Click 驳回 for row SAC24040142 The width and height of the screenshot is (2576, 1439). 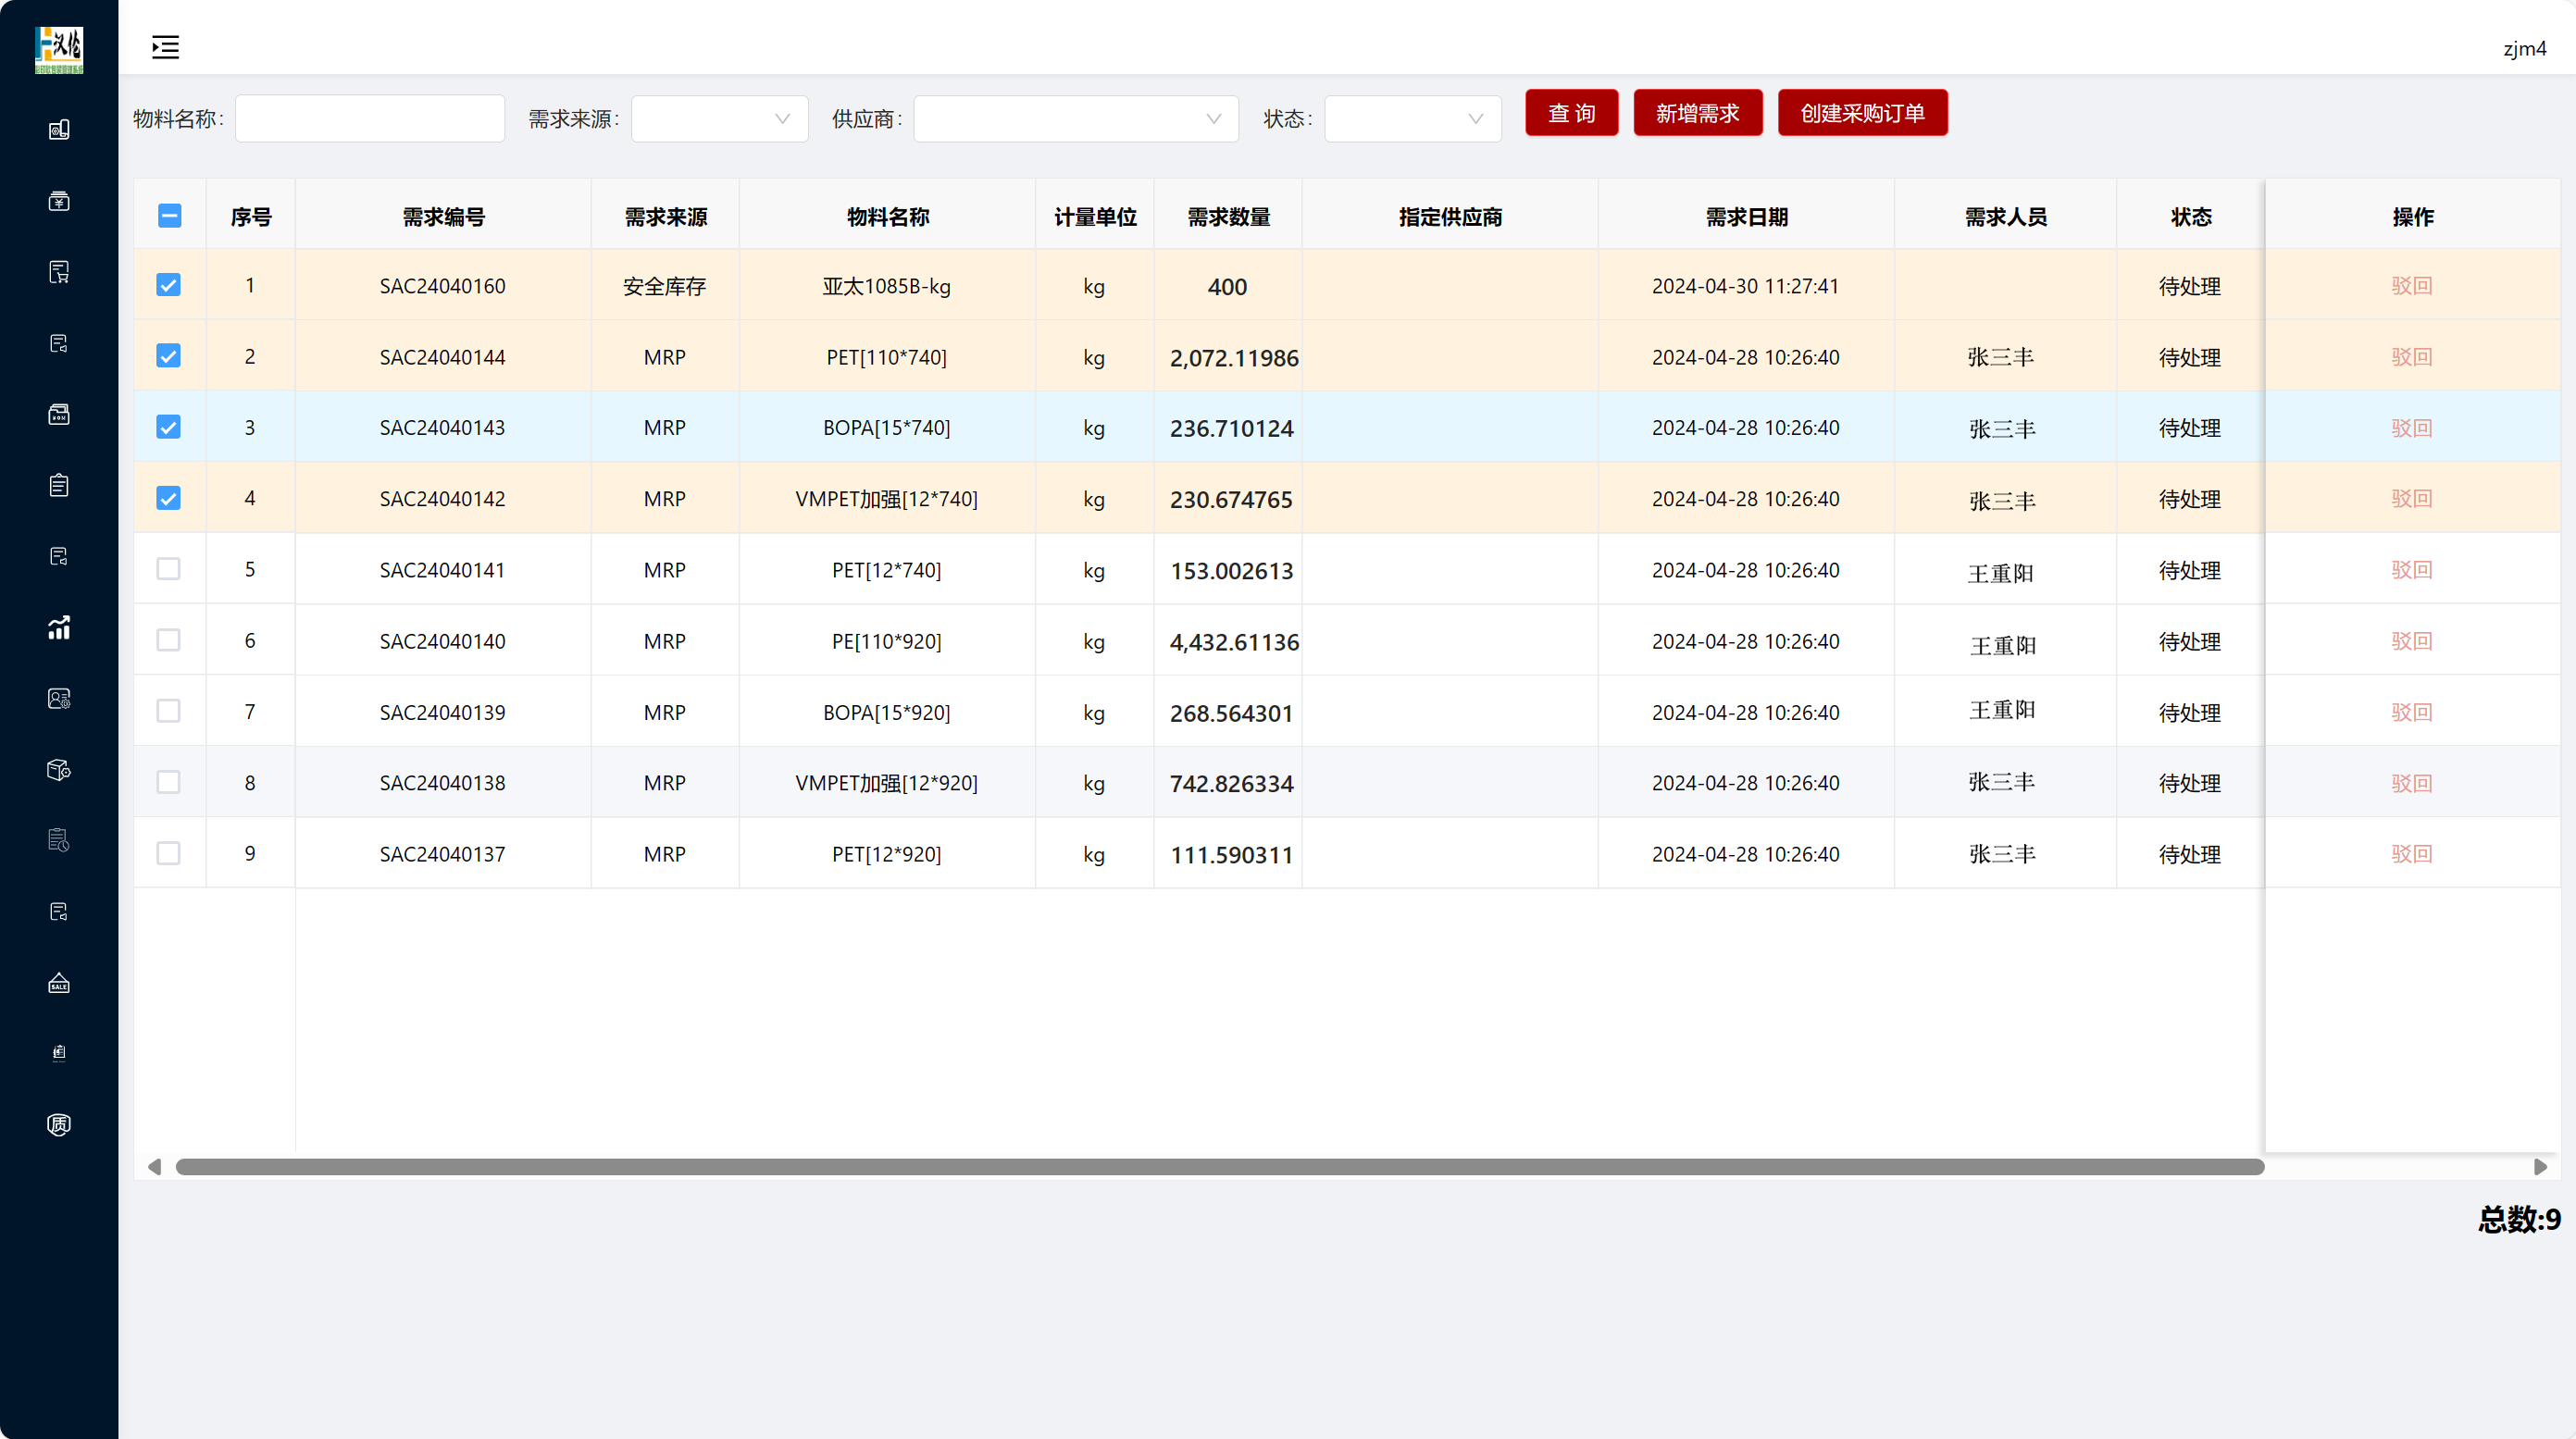point(2411,498)
